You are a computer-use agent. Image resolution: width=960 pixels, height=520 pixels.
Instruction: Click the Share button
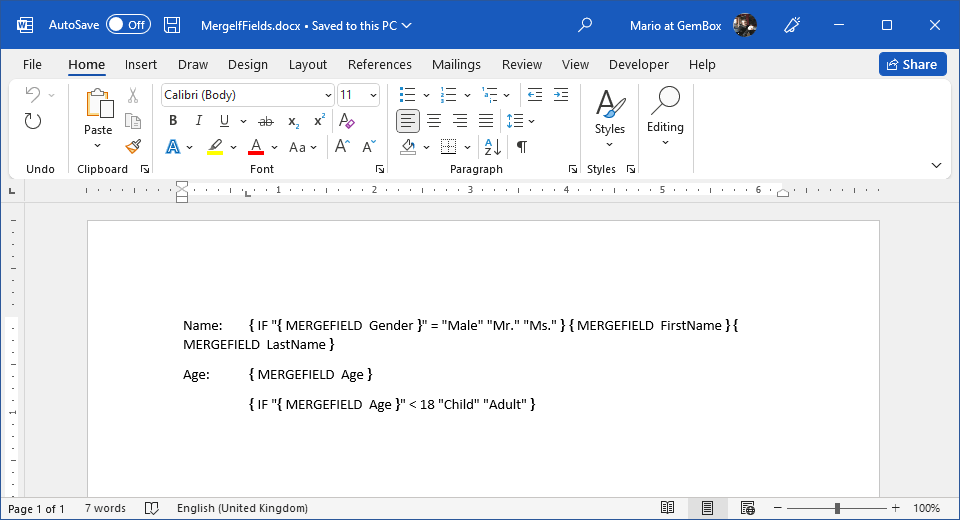pyautogui.click(x=912, y=64)
